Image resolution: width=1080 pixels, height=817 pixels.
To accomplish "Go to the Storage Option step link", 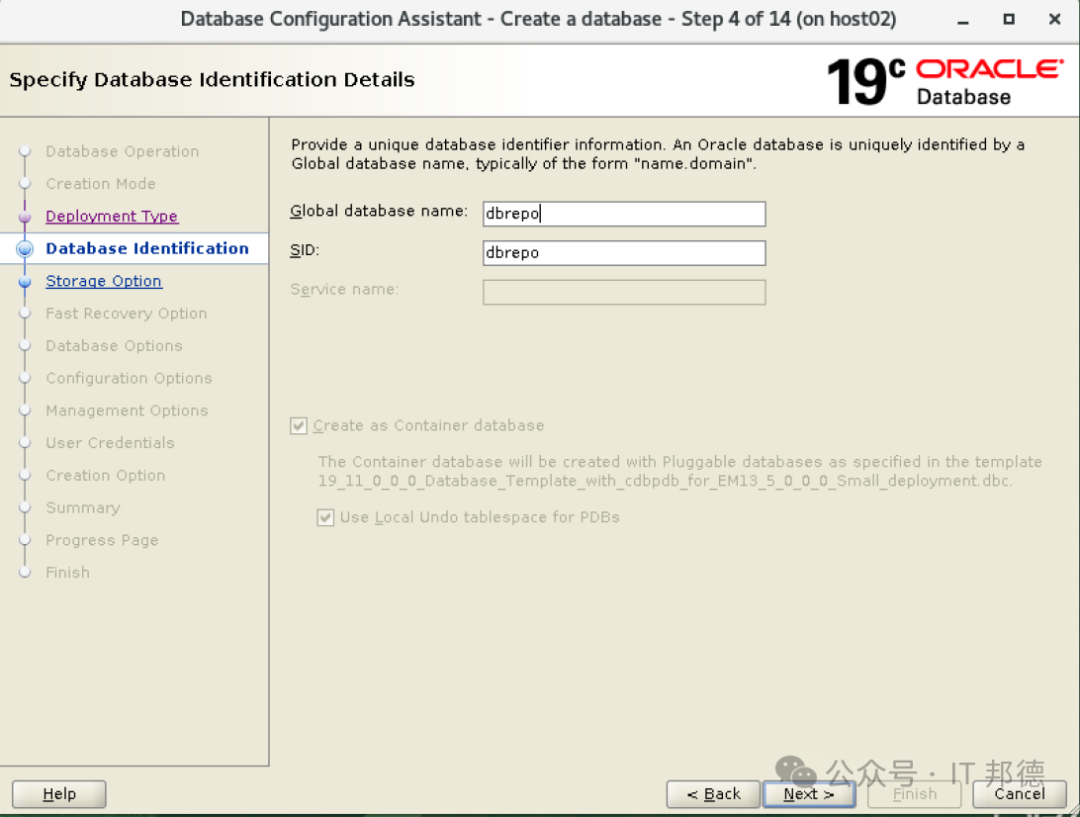I will 103,281.
